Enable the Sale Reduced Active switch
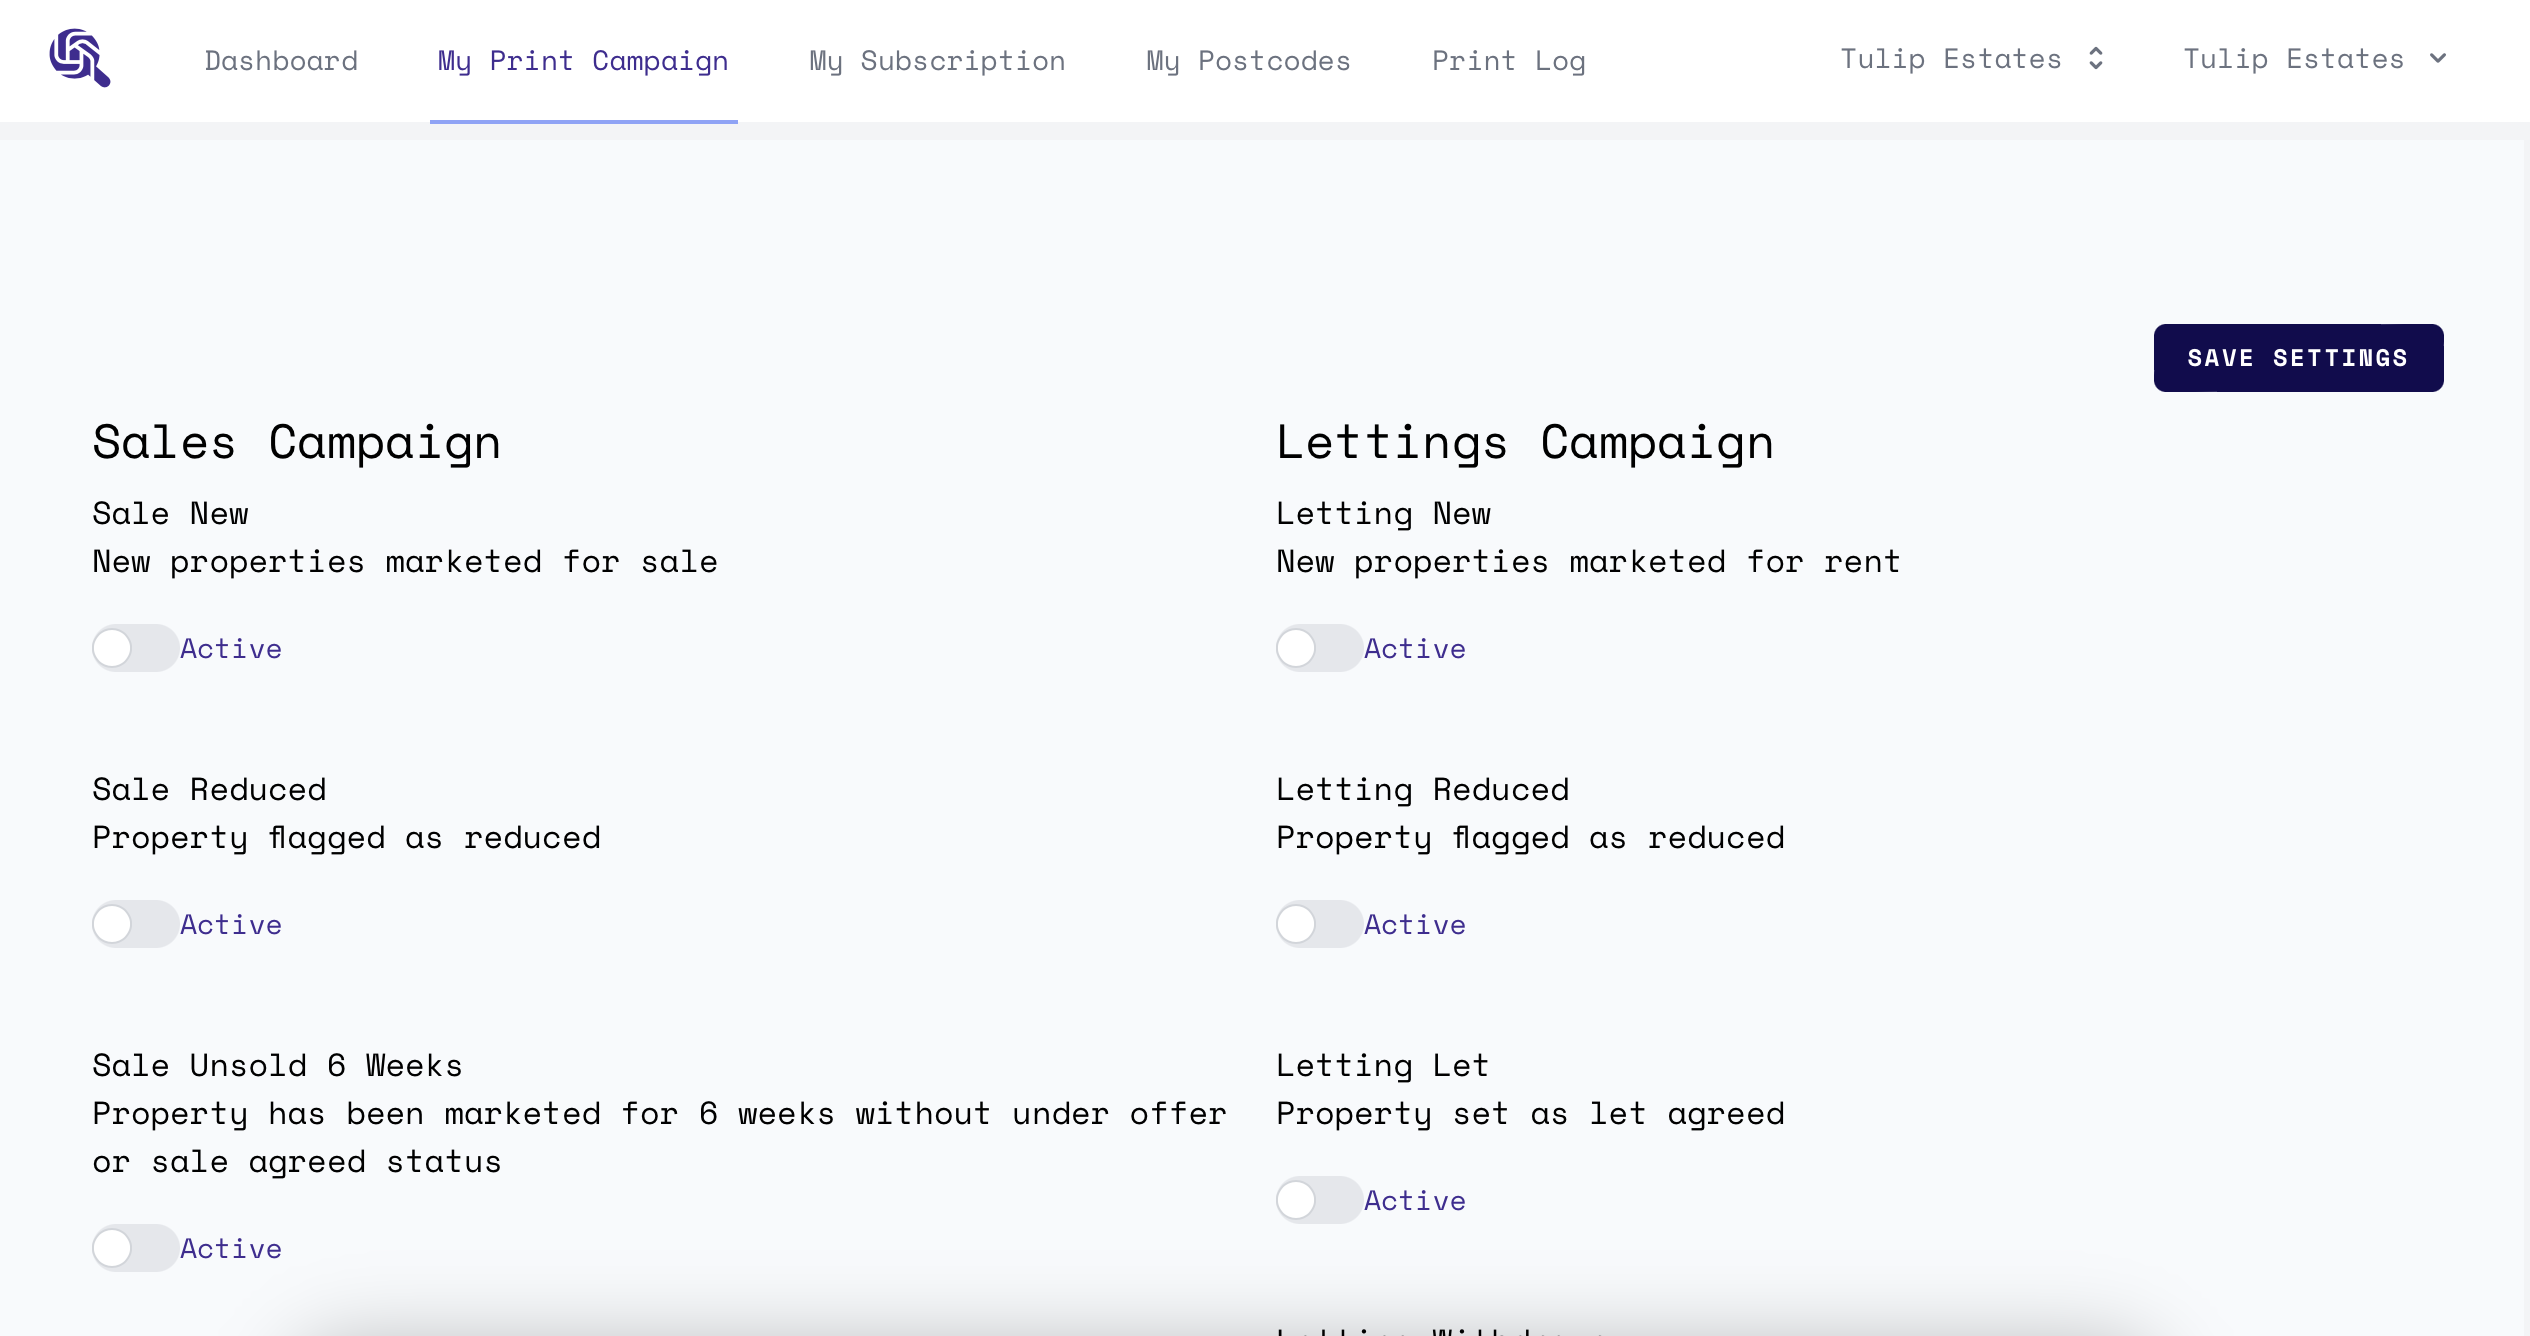This screenshot has height=1336, width=2530. click(135, 924)
